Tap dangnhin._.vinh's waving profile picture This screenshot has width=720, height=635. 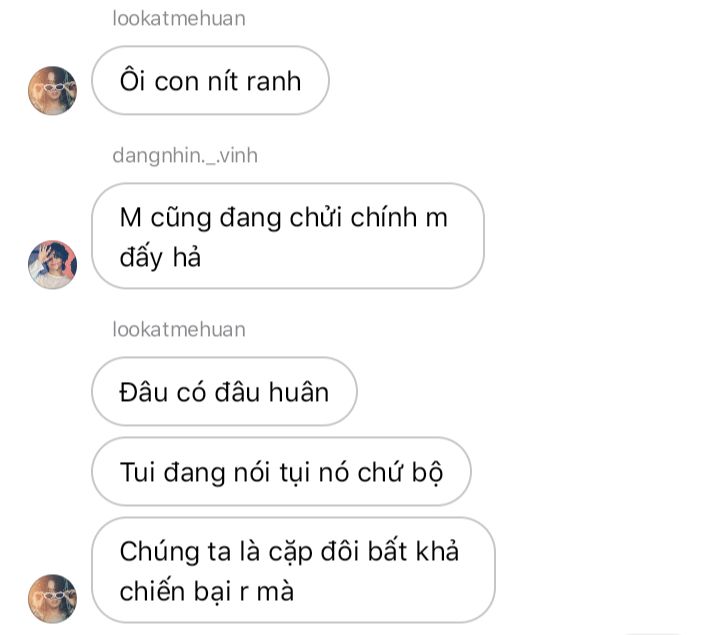[52, 264]
